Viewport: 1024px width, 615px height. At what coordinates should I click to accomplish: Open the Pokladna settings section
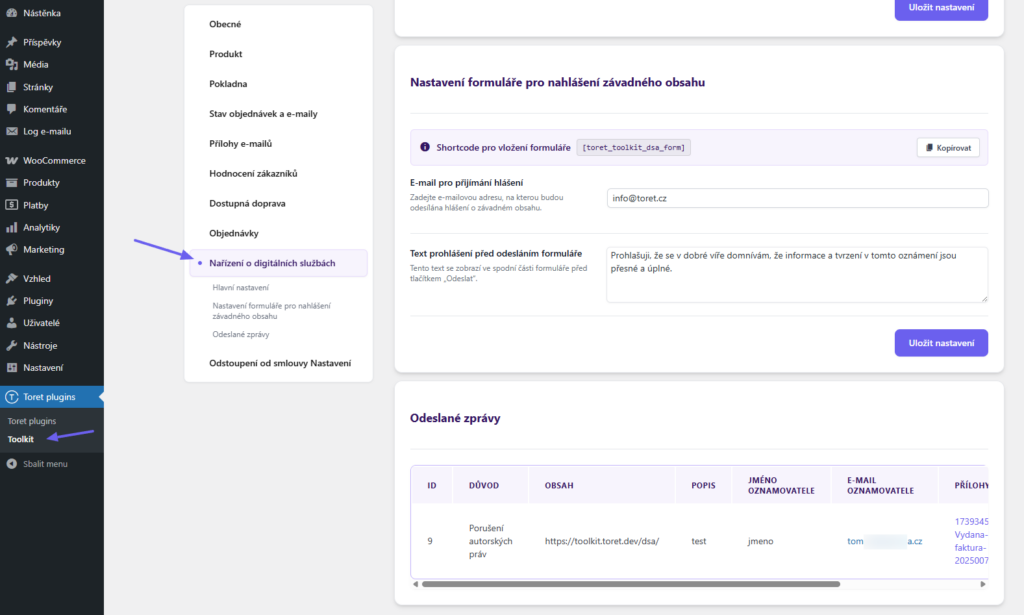coord(228,84)
